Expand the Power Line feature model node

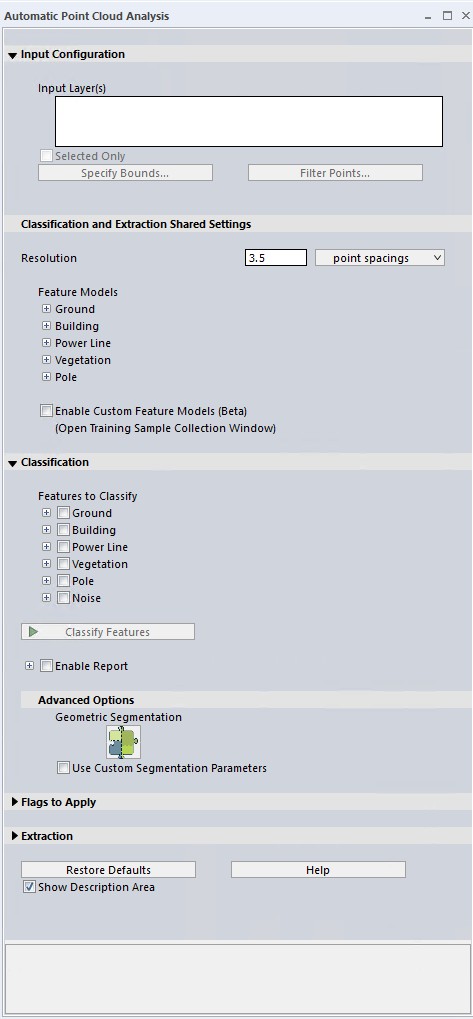pyautogui.click(x=46, y=342)
